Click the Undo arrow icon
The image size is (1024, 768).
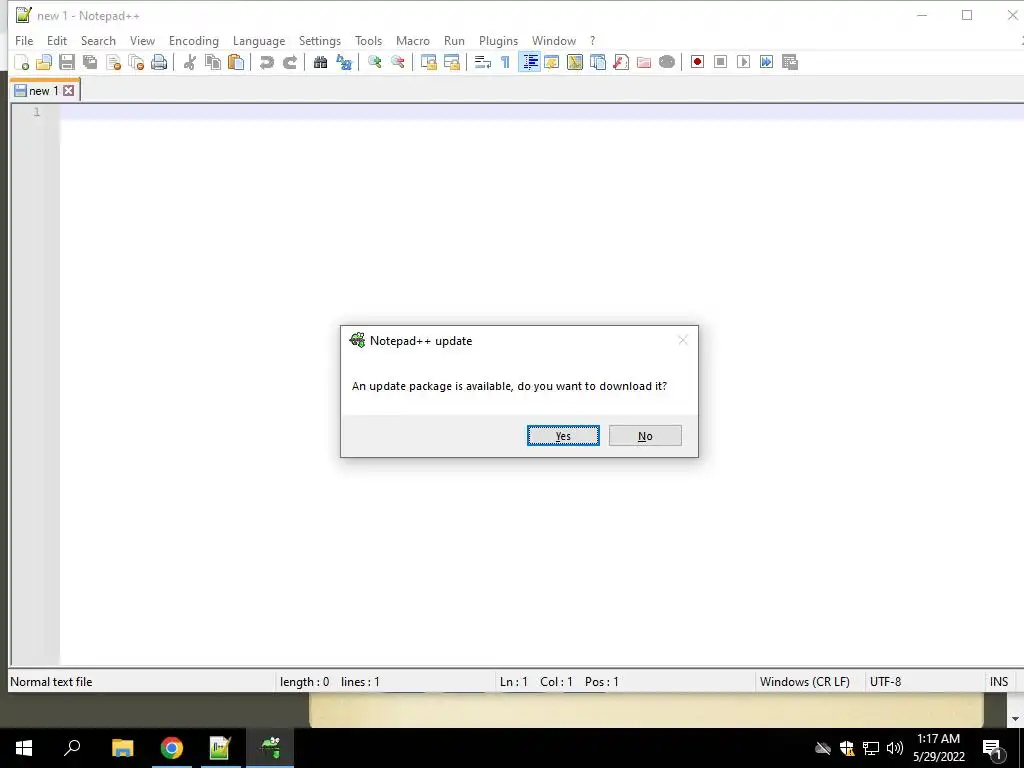(266, 62)
